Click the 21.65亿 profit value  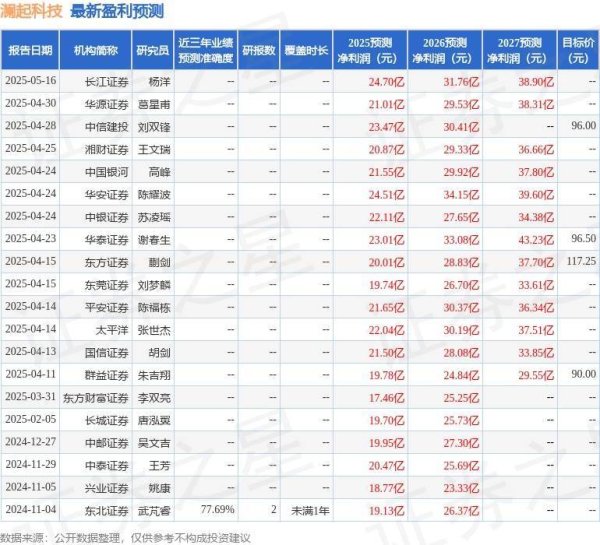coord(386,307)
